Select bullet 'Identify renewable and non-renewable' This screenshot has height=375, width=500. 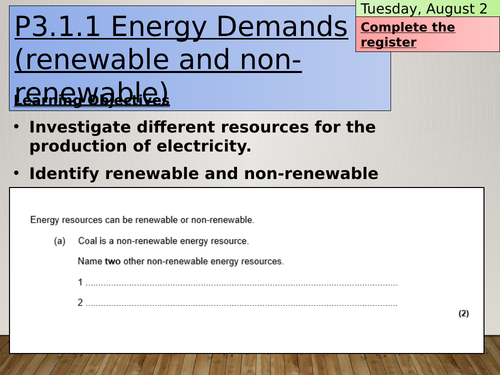(x=204, y=174)
